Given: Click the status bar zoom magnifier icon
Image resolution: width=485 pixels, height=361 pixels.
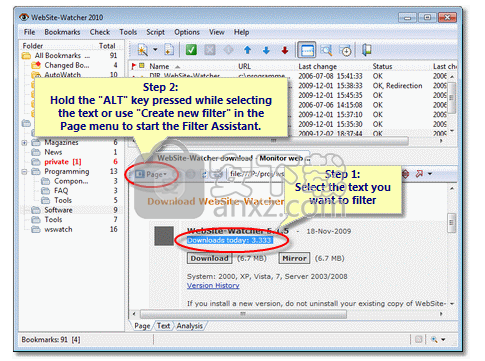Looking at the screenshot, I should [434, 340].
